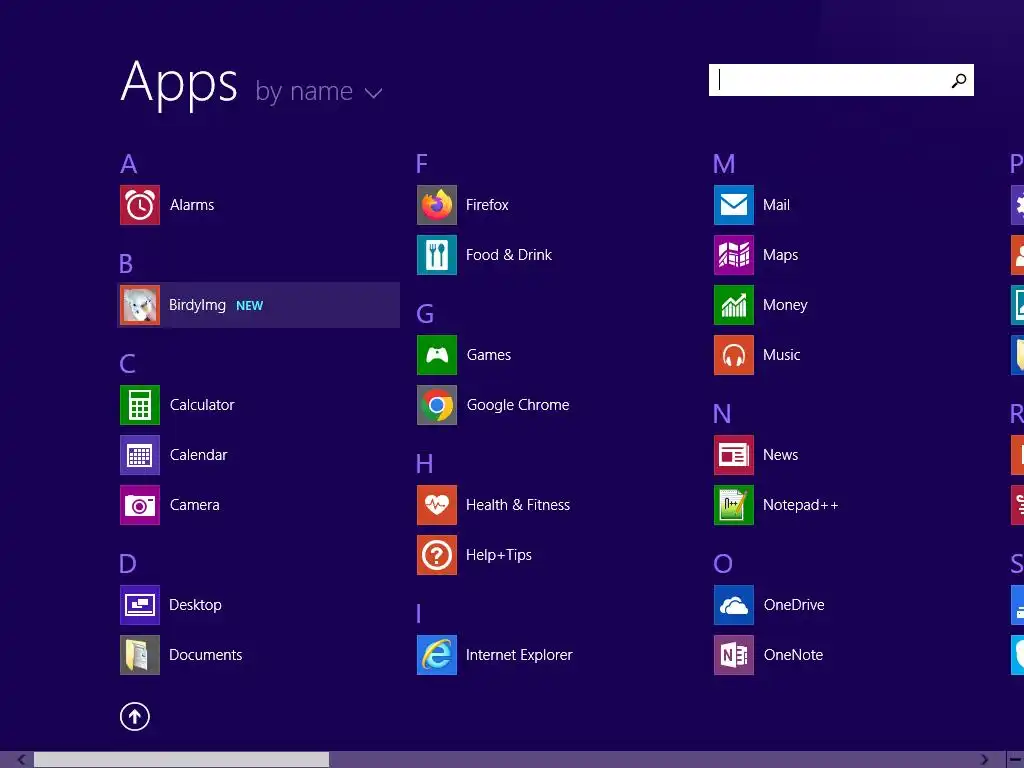Launch Internet Explorer icon
The image size is (1024, 768).
point(437,655)
